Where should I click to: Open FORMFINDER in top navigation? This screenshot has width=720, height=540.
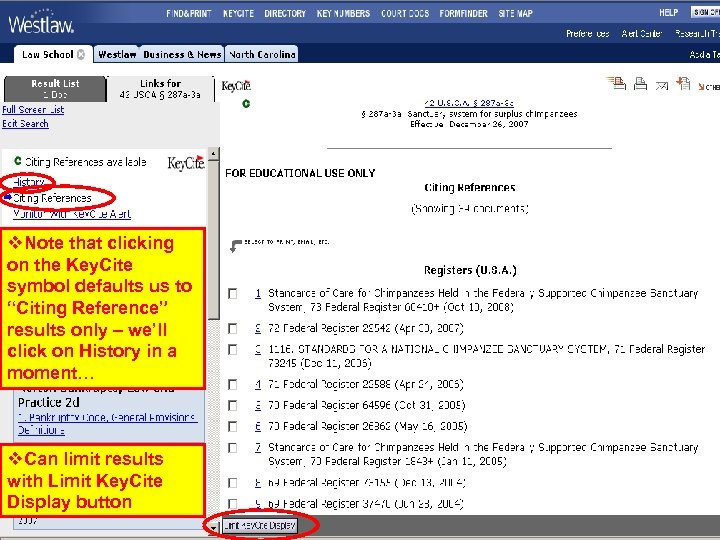[x=463, y=14]
